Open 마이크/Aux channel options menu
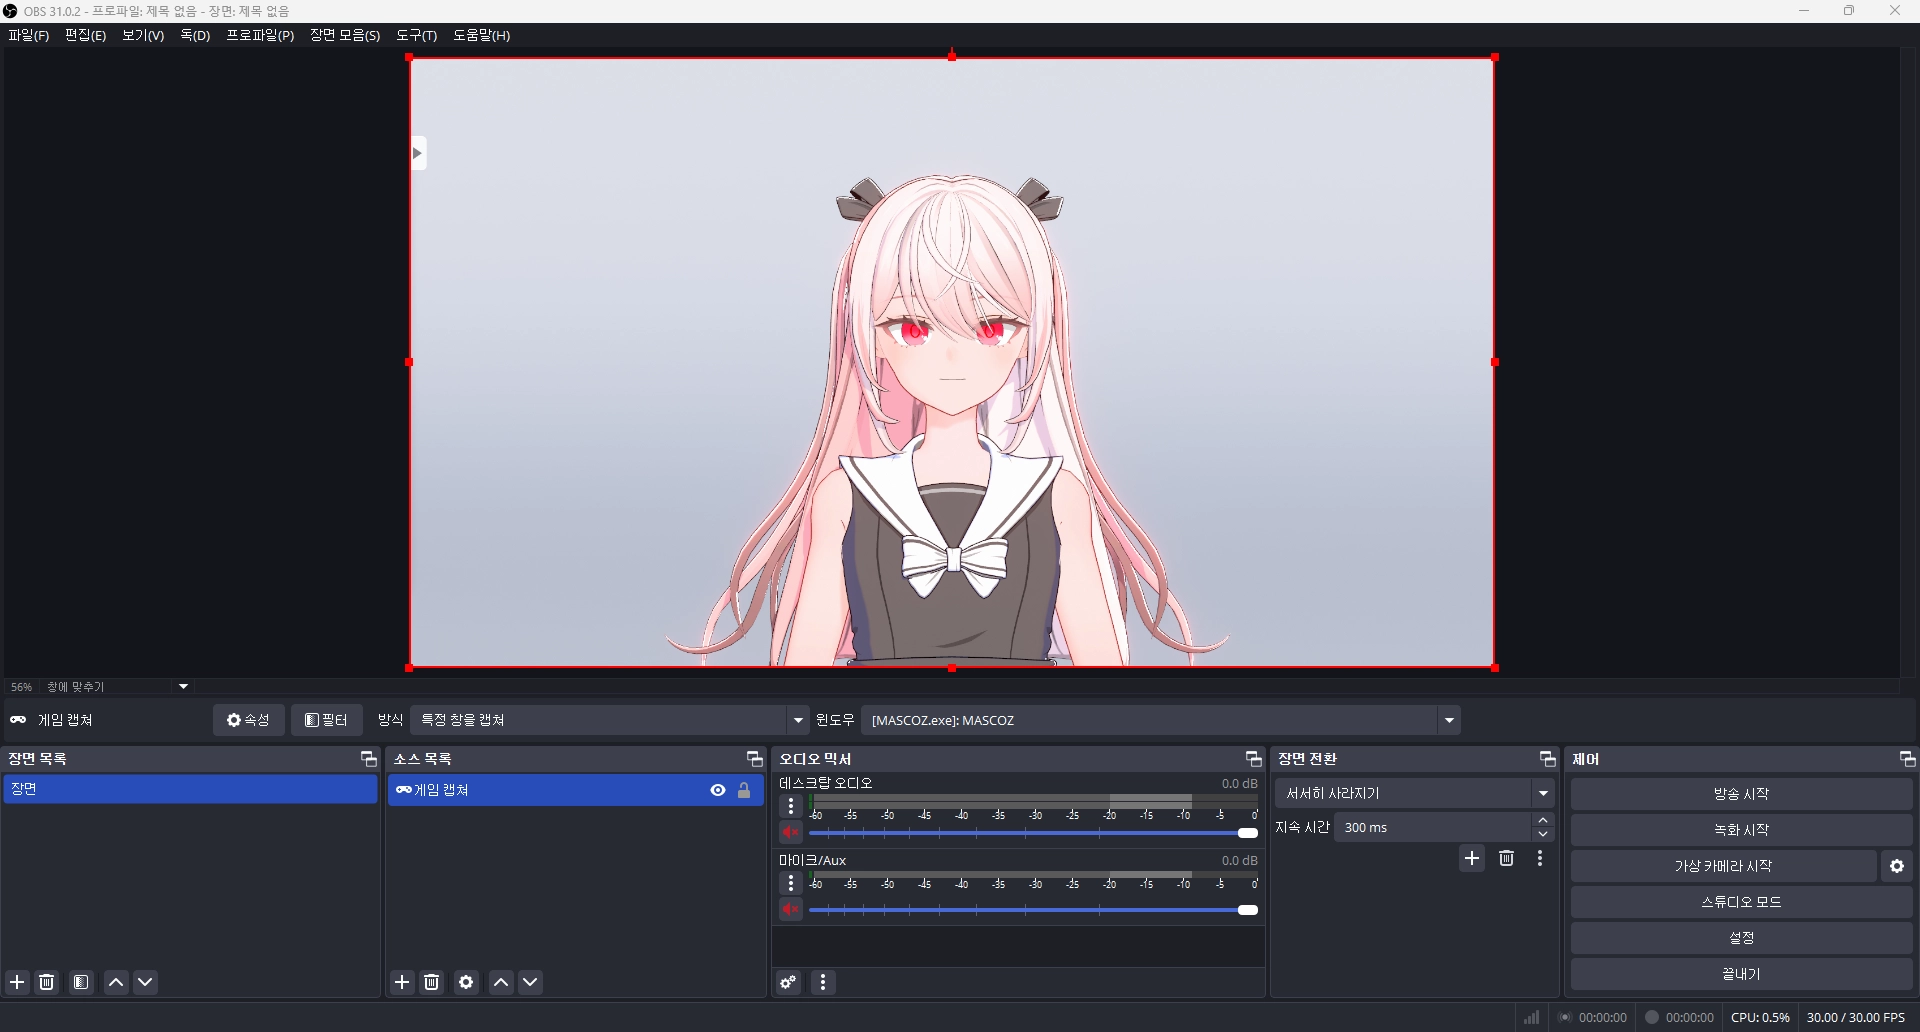 [x=791, y=883]
